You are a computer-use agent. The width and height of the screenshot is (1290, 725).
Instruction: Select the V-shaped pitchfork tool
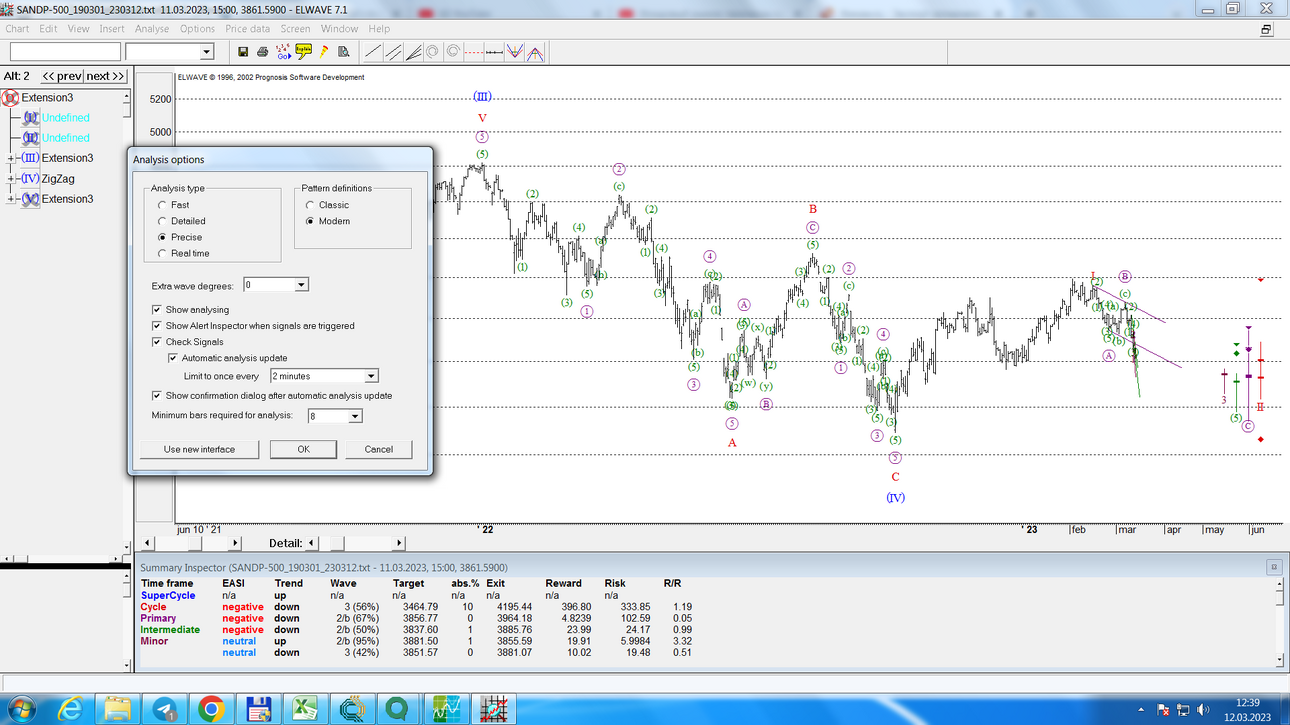coord(514,52)
